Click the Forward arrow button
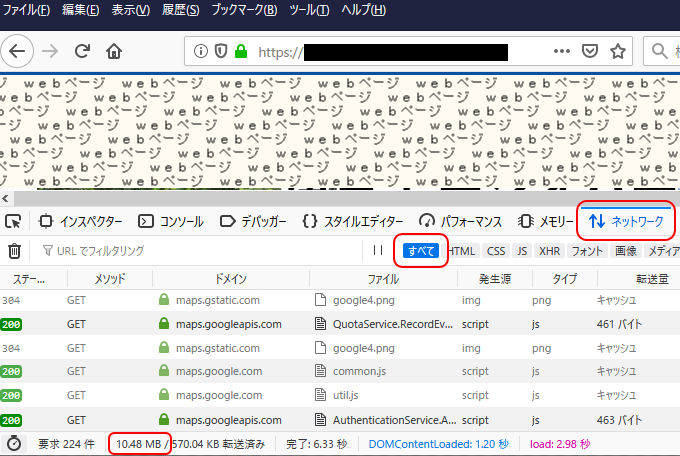Screen dimensions: 680x456 click(x=50, y=51)
